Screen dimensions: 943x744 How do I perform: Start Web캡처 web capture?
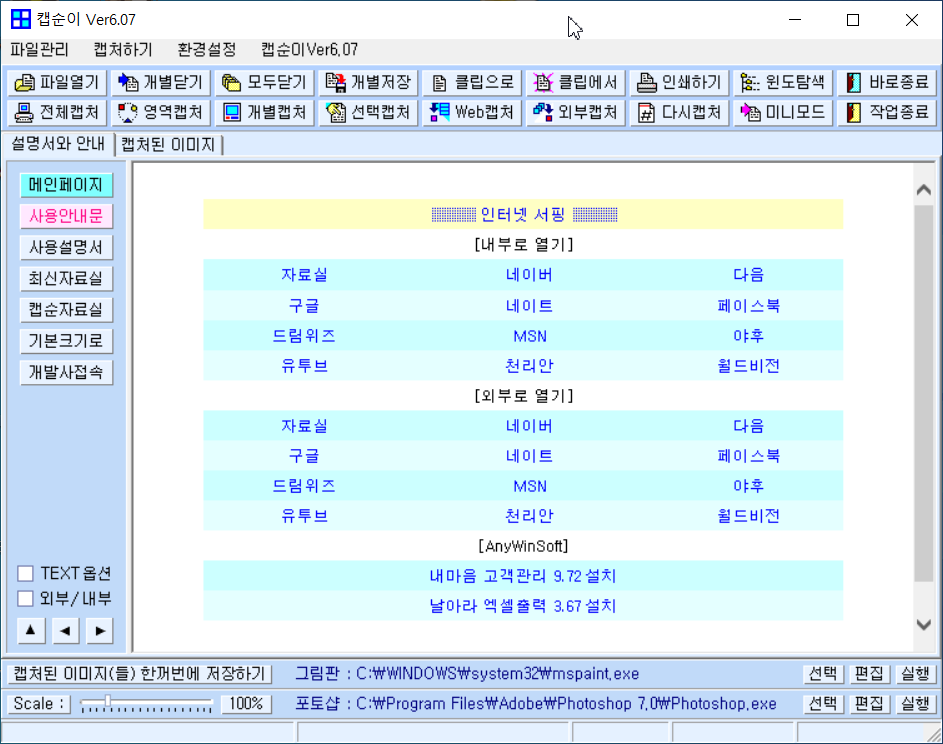coord(472,112)
